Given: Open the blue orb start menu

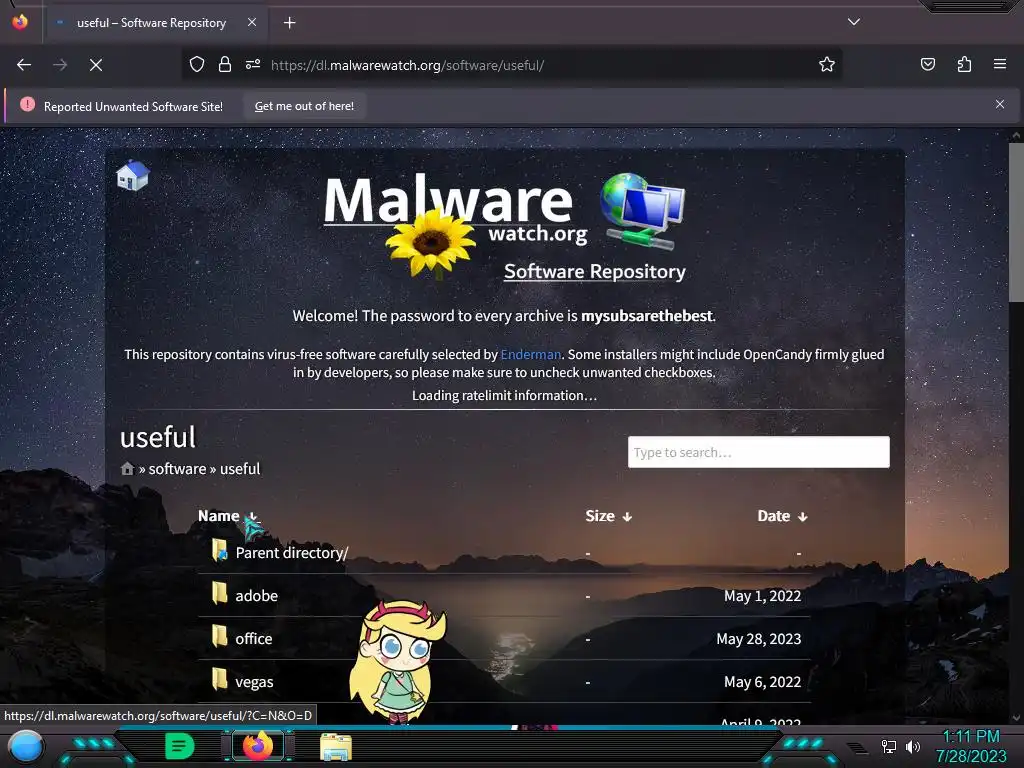Looking at the screenshot, I should [x=26, y=746].
